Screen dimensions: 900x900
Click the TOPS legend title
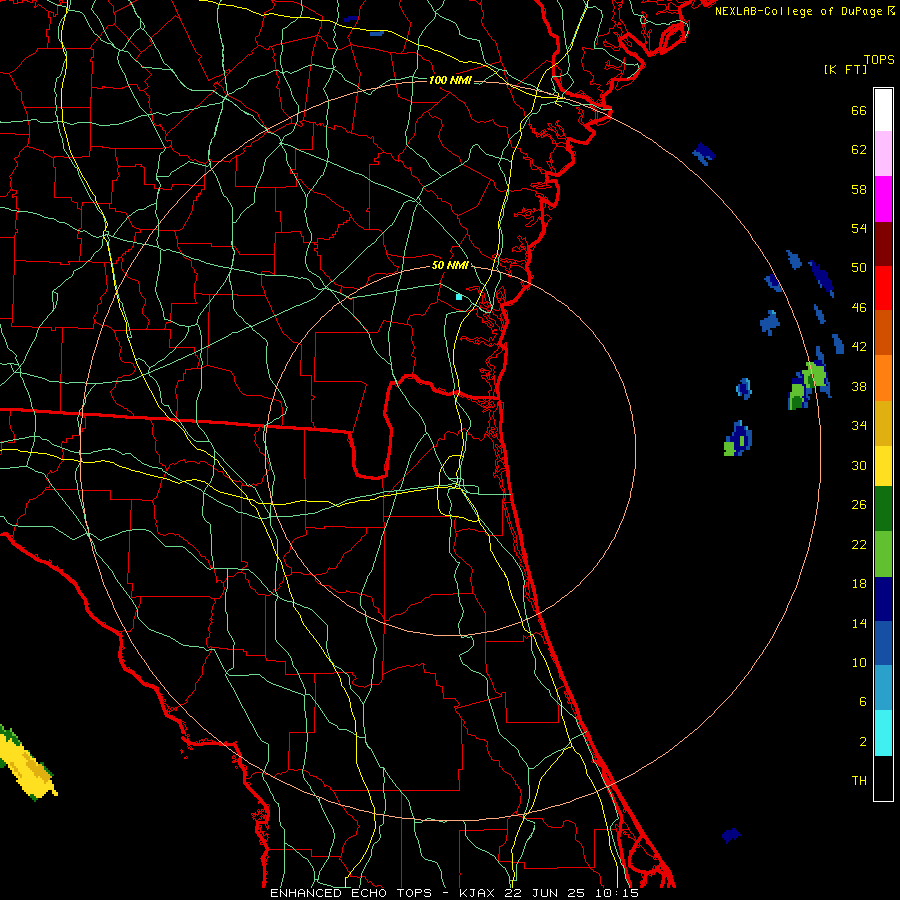click(879, 60)
